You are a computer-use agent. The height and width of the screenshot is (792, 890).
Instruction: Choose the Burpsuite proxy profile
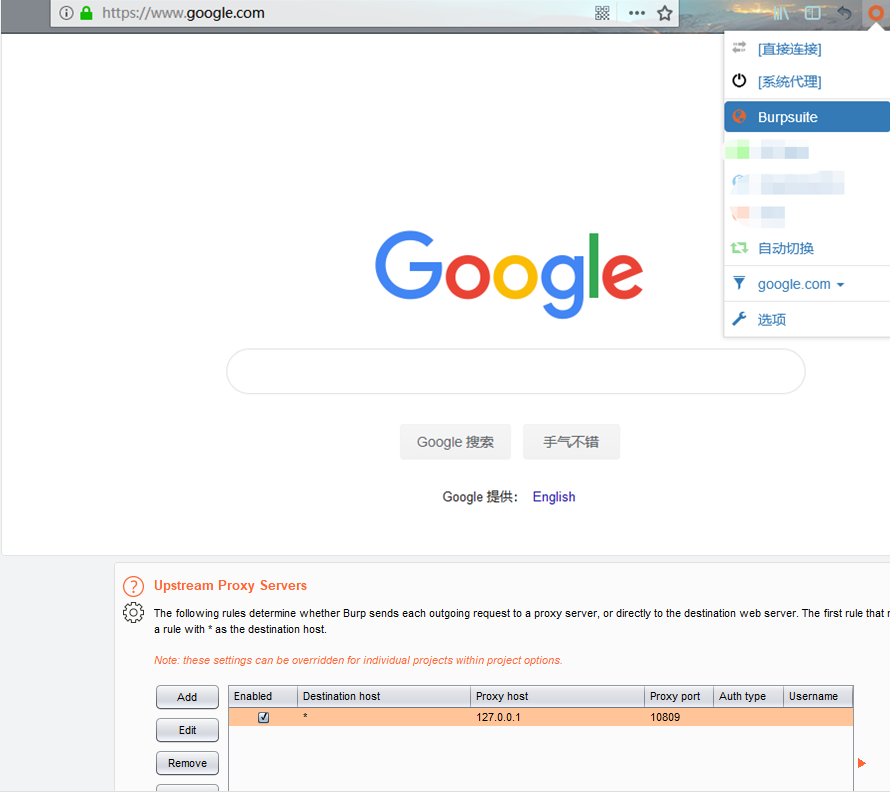[x=807, y=116]
